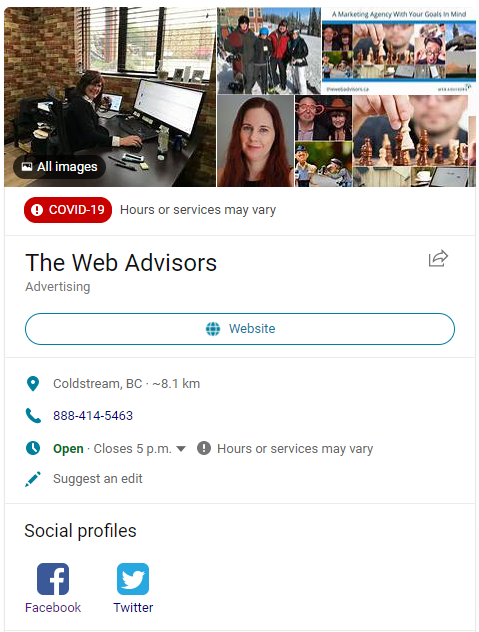View the ski group photo thumbnail
479x632 pixels.
[x=269, y=51]
